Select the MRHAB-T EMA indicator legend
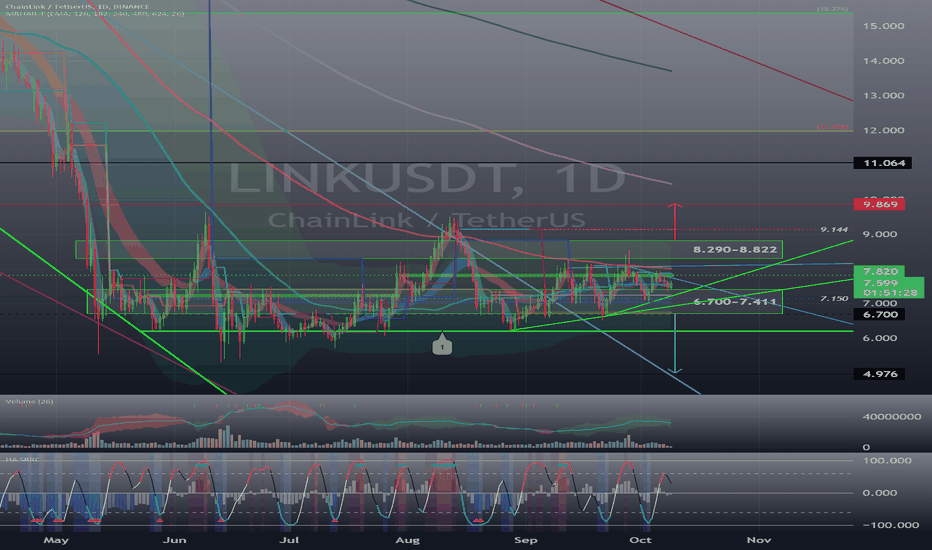 [95, 14]
